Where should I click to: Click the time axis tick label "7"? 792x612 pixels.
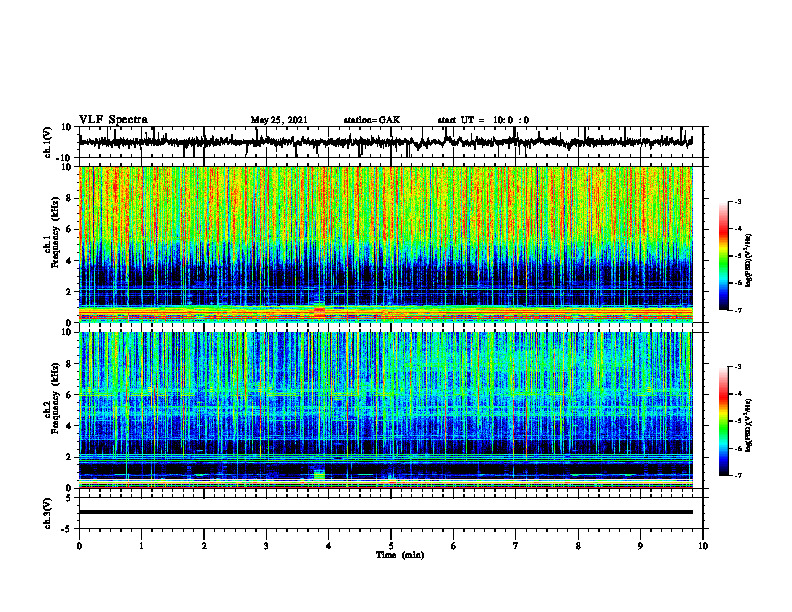tap(516, 546)
